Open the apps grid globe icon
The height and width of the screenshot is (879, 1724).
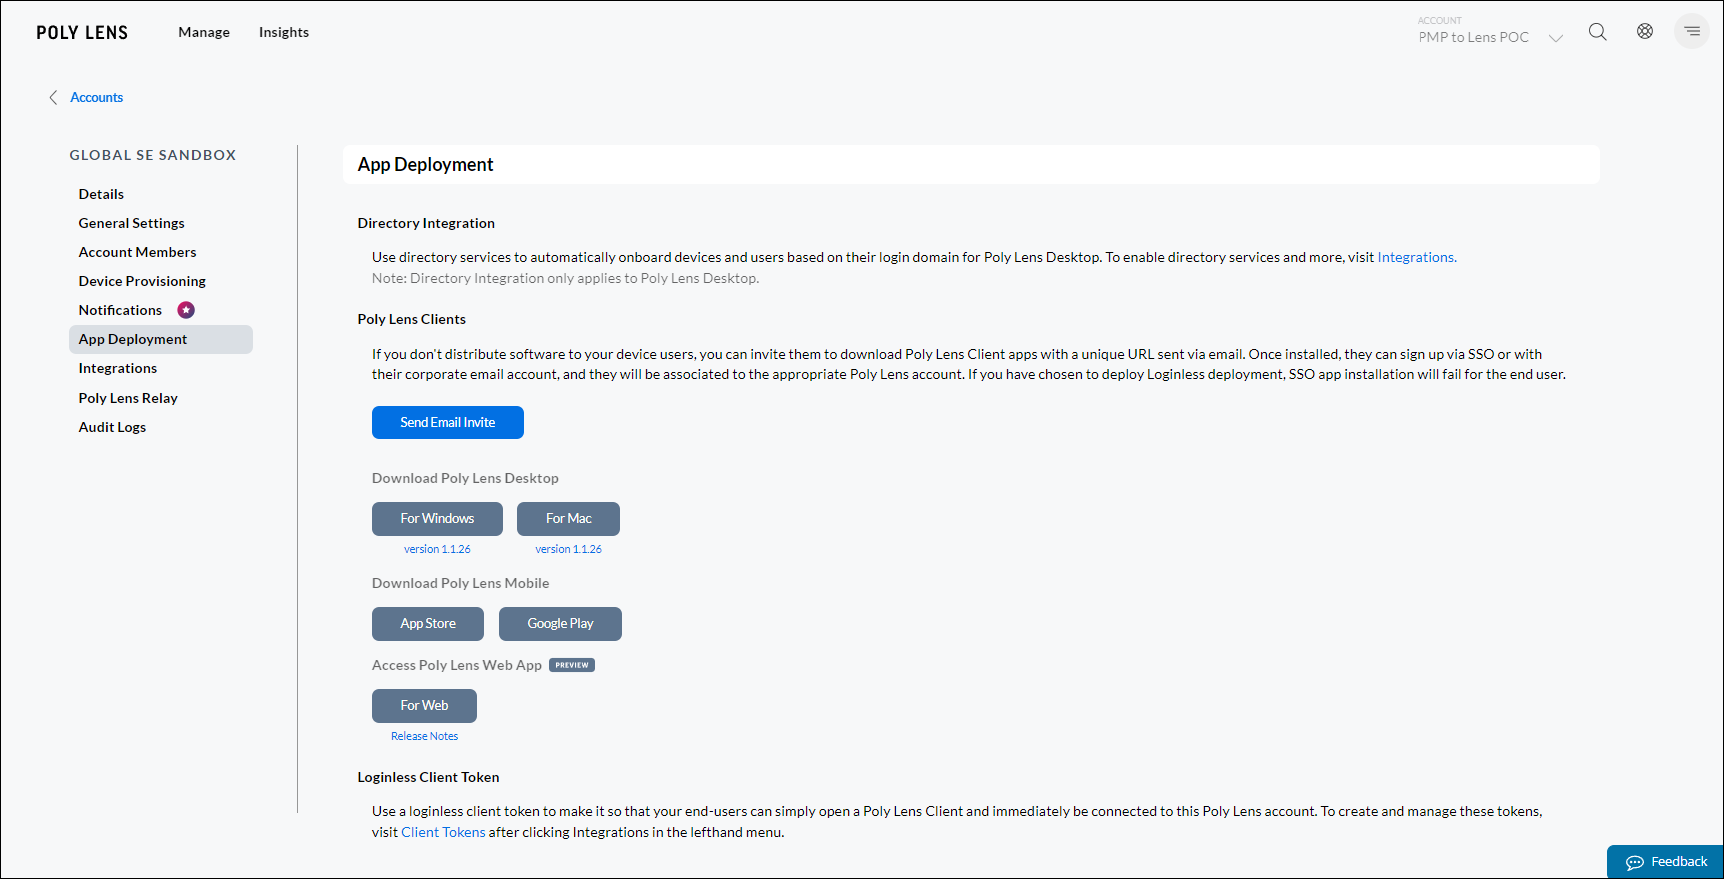tap(1645, 32)
